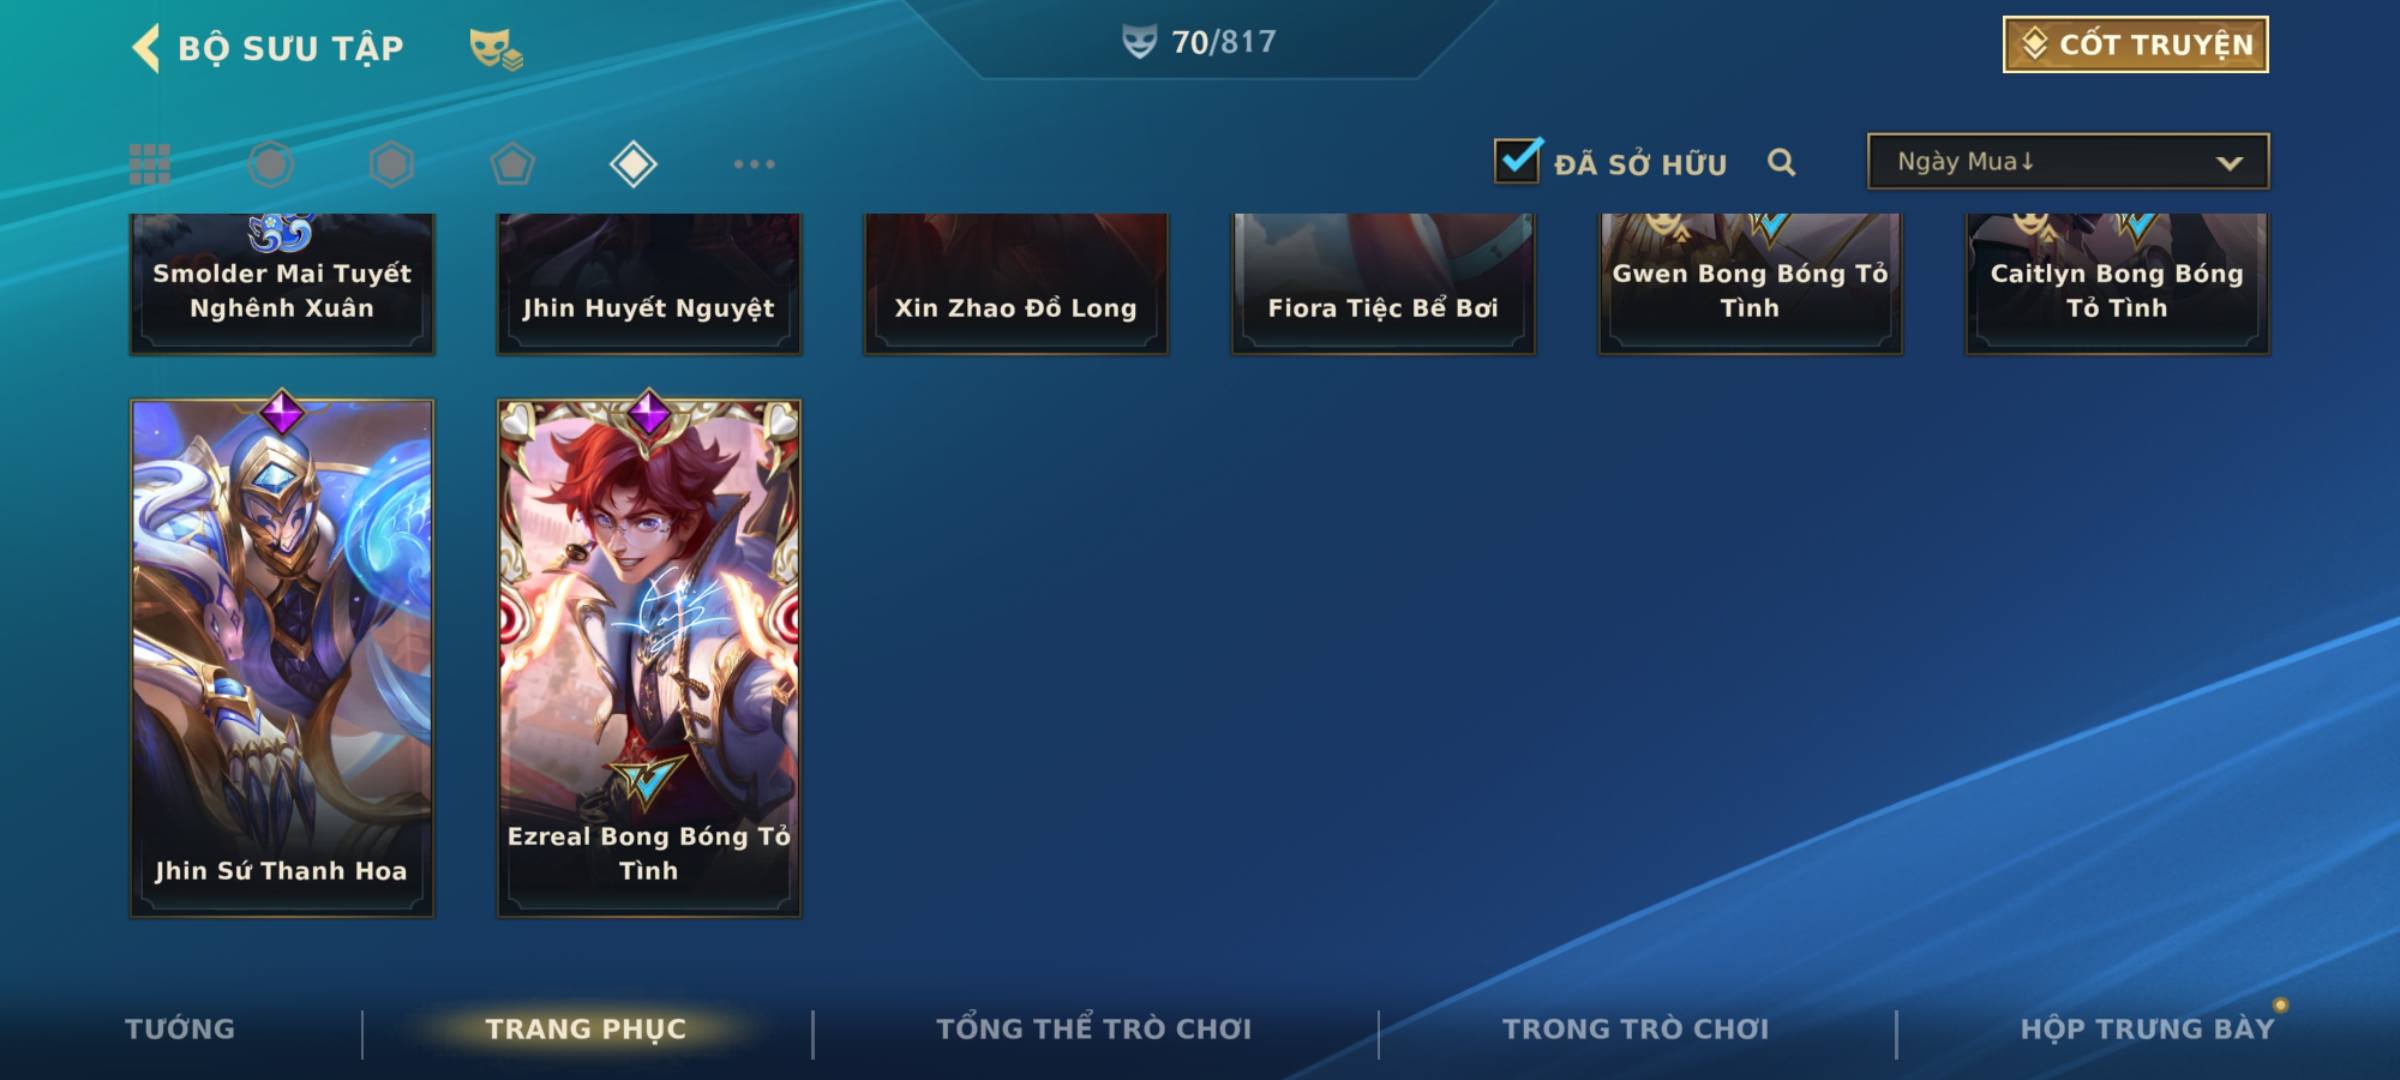
Task: Open the Xin Zhao Đồ Long skin card
Action: (1016, 283)
